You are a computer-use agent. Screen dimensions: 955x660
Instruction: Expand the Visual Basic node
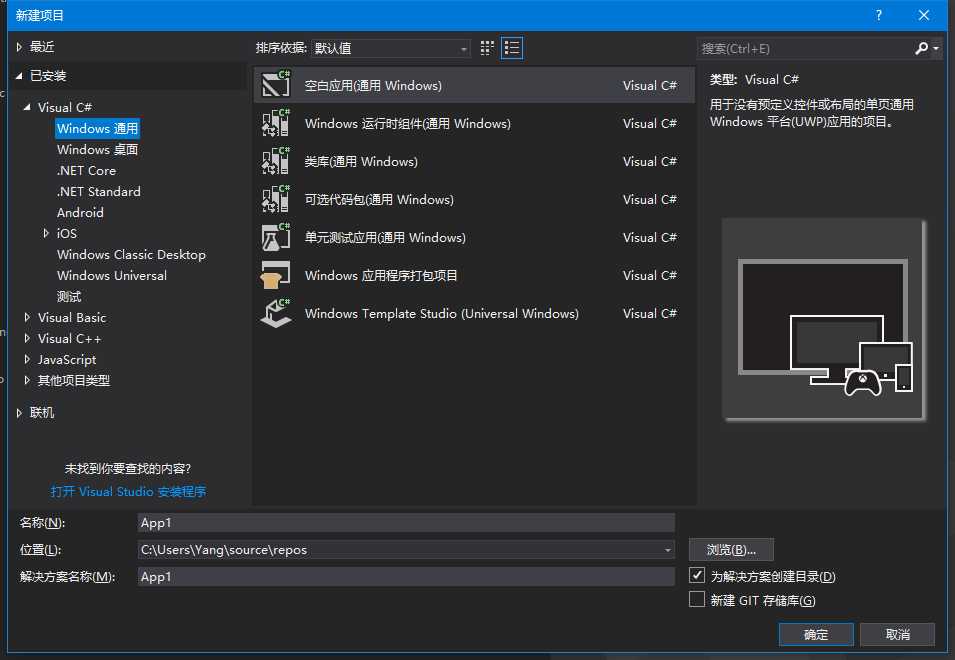pyautogui.click(x=27, y=317)
